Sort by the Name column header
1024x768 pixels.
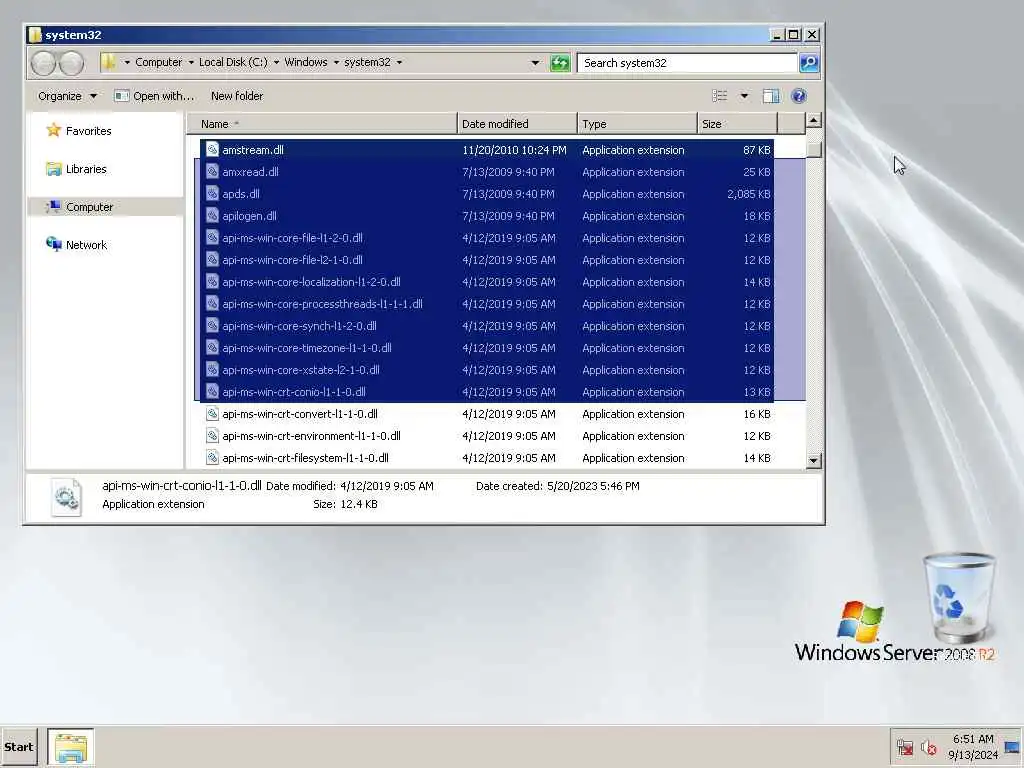[x=322, y=123]
